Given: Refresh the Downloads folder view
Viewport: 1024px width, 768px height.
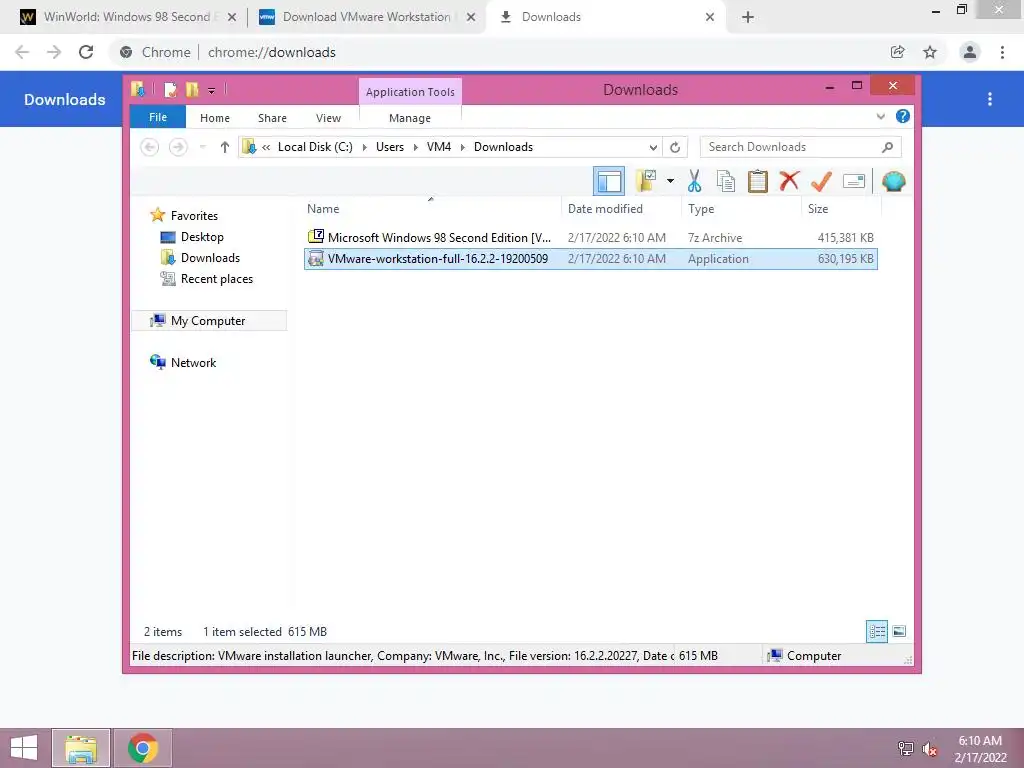Looking at the screenshot, I should (x=675, y=147).
